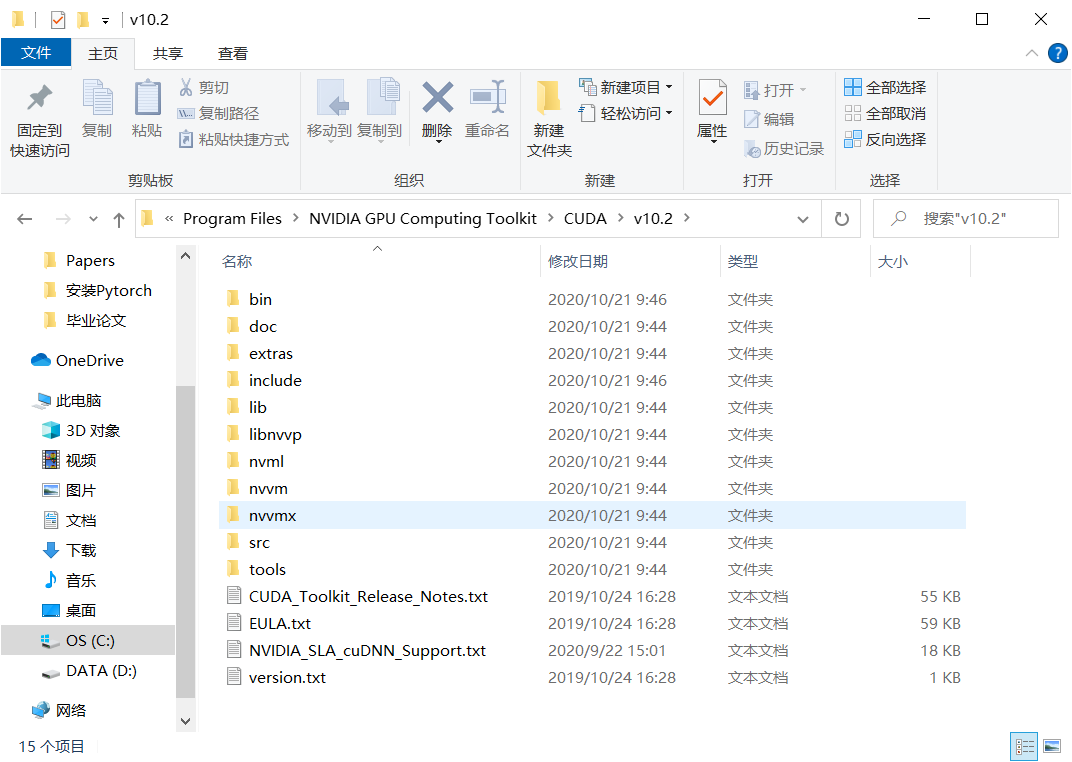The width and height of the screenshot is (1072, 762).
Task: Click the Cut scissors command
Action: [204, 87]
